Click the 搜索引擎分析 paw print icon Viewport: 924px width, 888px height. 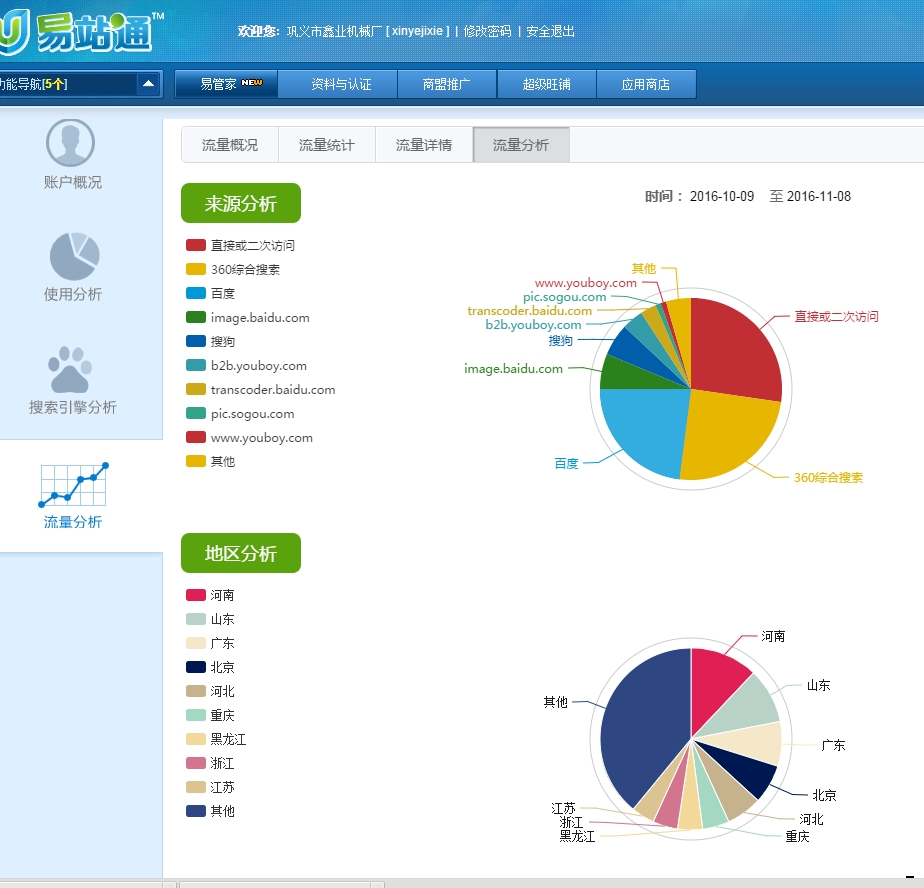coord(70,372)
